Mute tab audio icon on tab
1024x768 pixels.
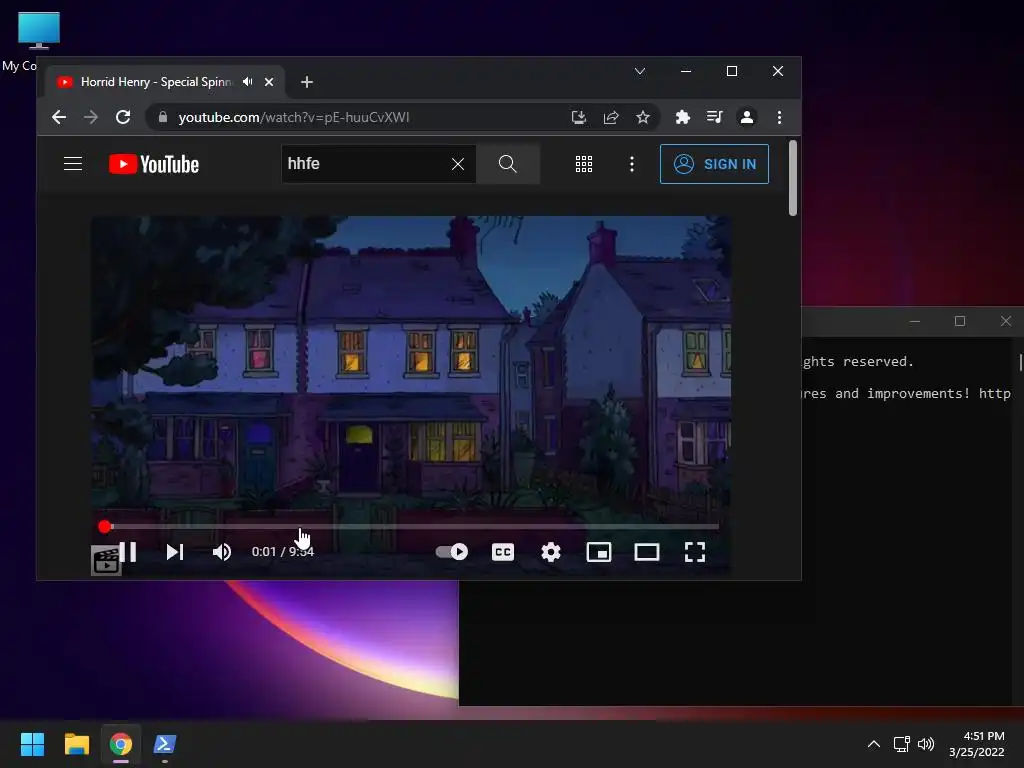coord(248,82)
